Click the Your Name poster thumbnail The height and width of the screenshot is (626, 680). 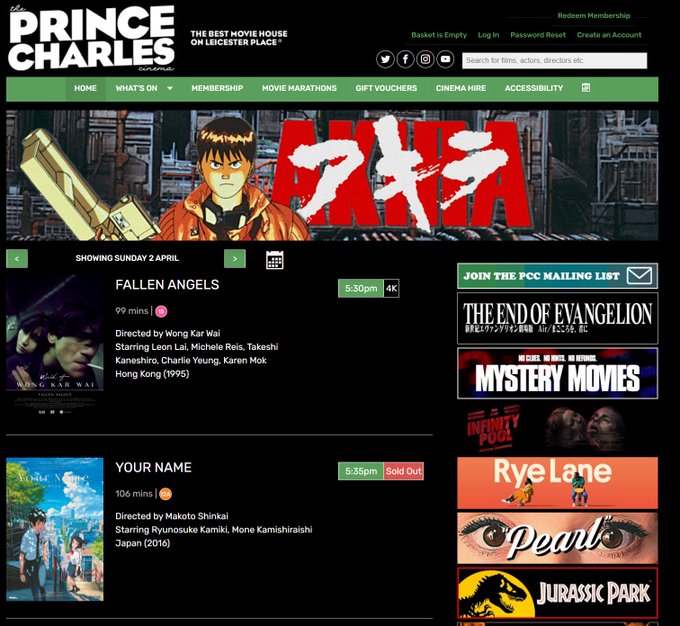tap(55, 529)
